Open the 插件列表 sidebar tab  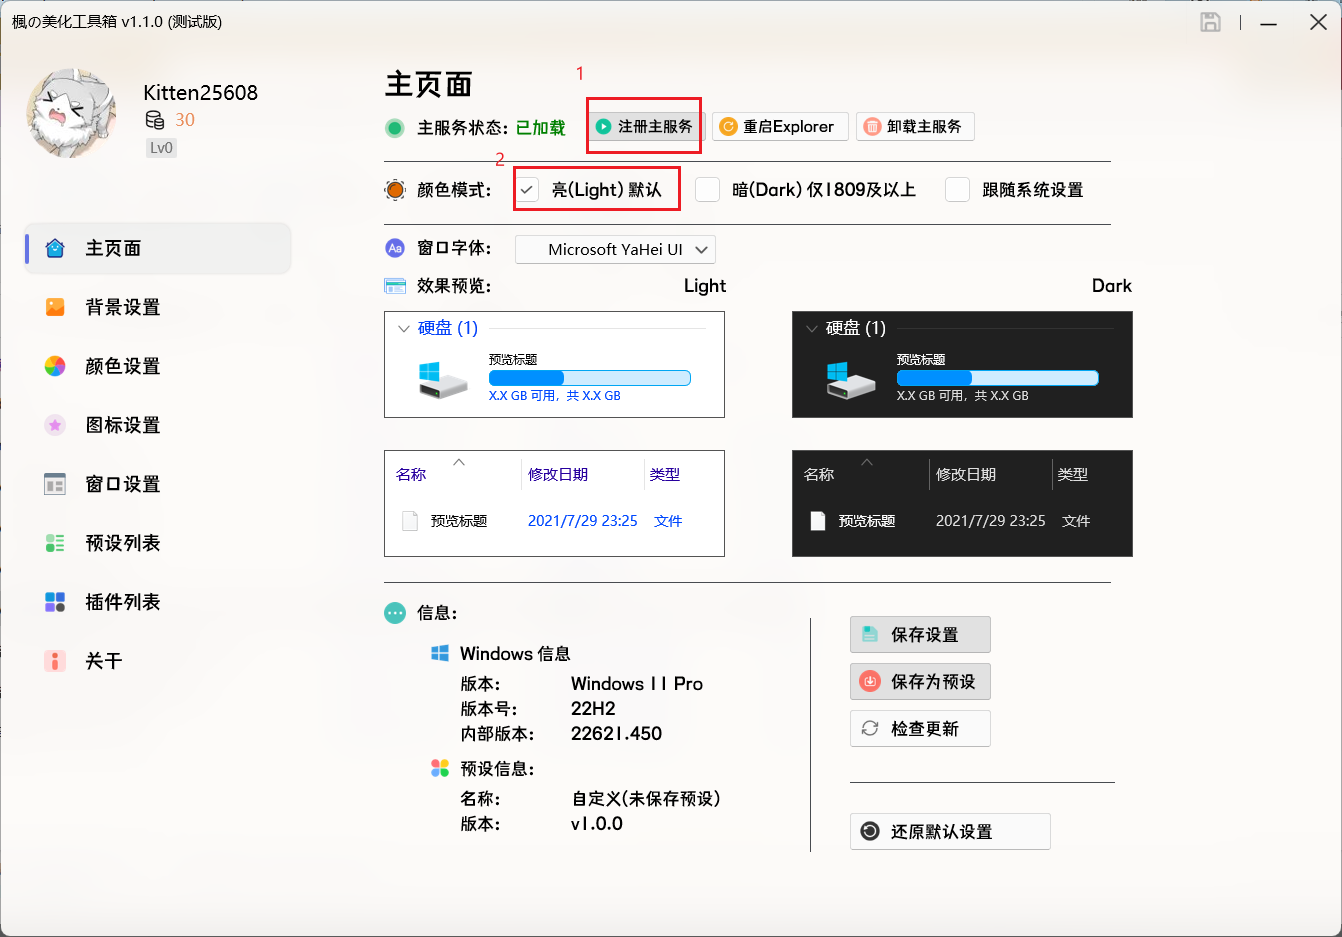point(158,602)
